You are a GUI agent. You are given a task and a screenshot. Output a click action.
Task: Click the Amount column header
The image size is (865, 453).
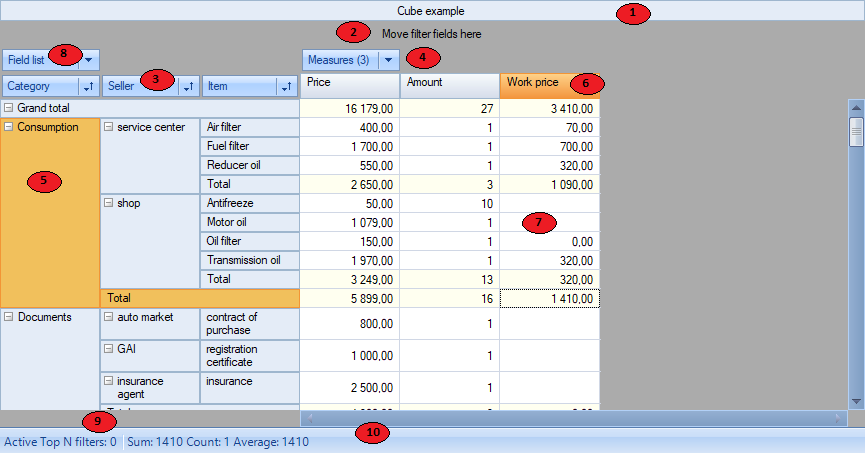(449, 84)
